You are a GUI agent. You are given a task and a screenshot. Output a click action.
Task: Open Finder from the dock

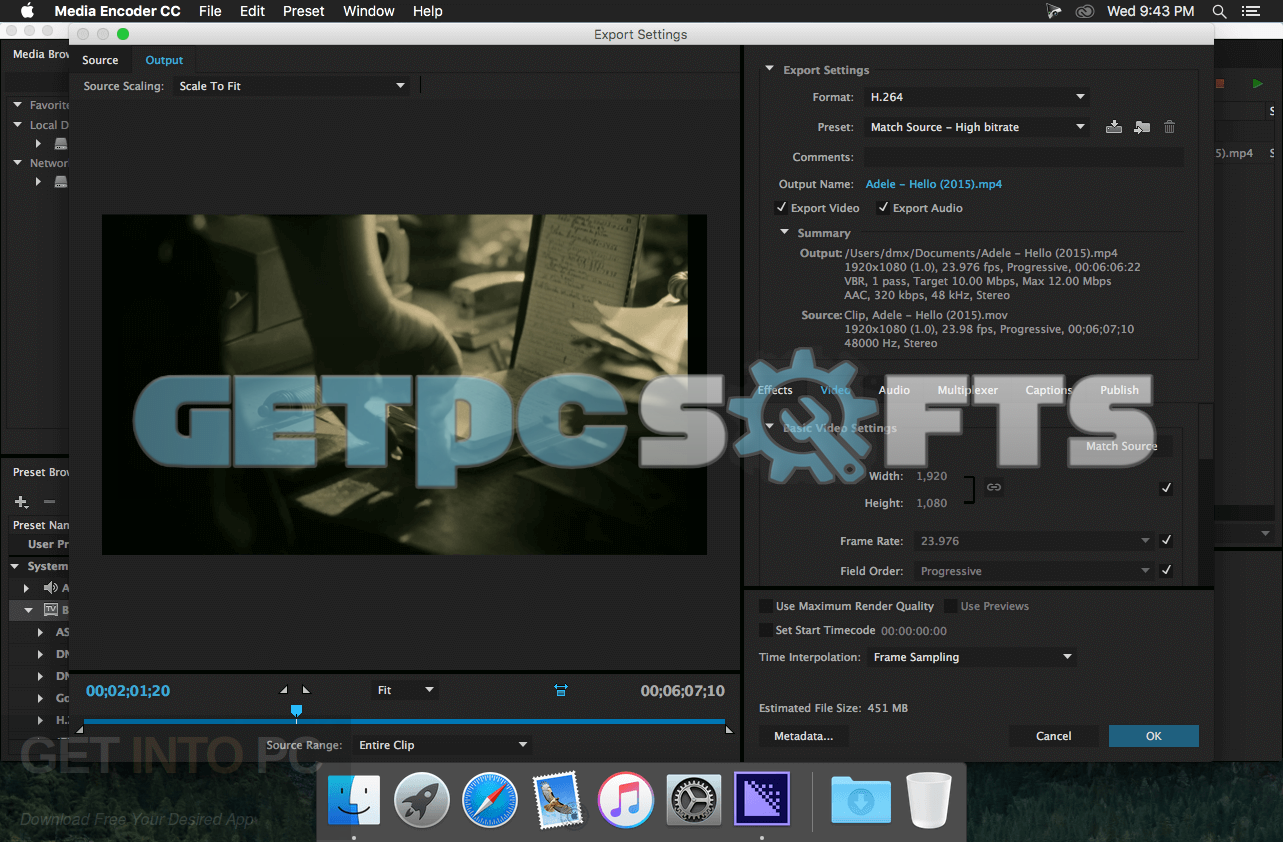point(354,799)
